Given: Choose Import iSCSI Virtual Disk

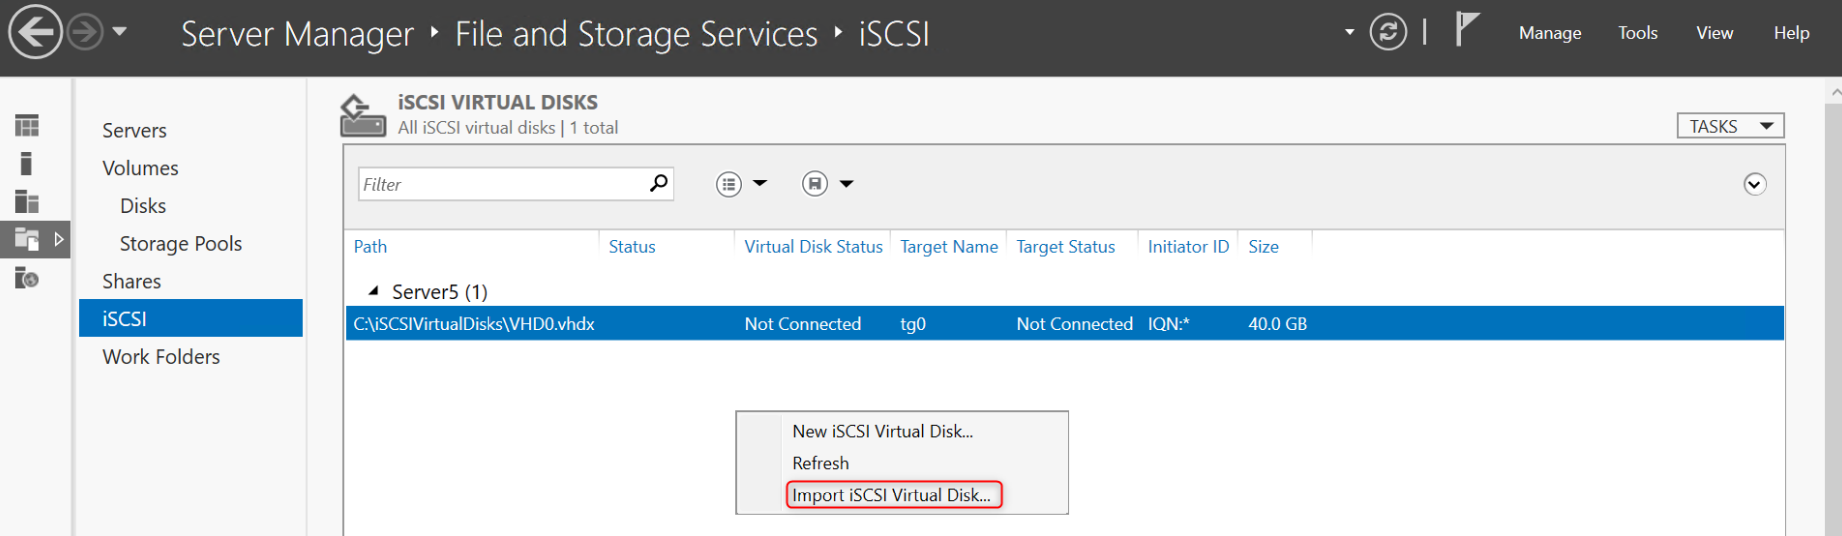Looking at the screenshot, I should [892, 495].
